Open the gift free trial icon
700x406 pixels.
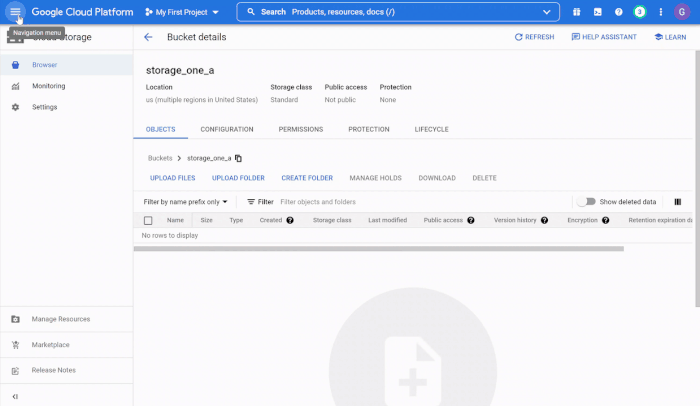click(576, 12)
